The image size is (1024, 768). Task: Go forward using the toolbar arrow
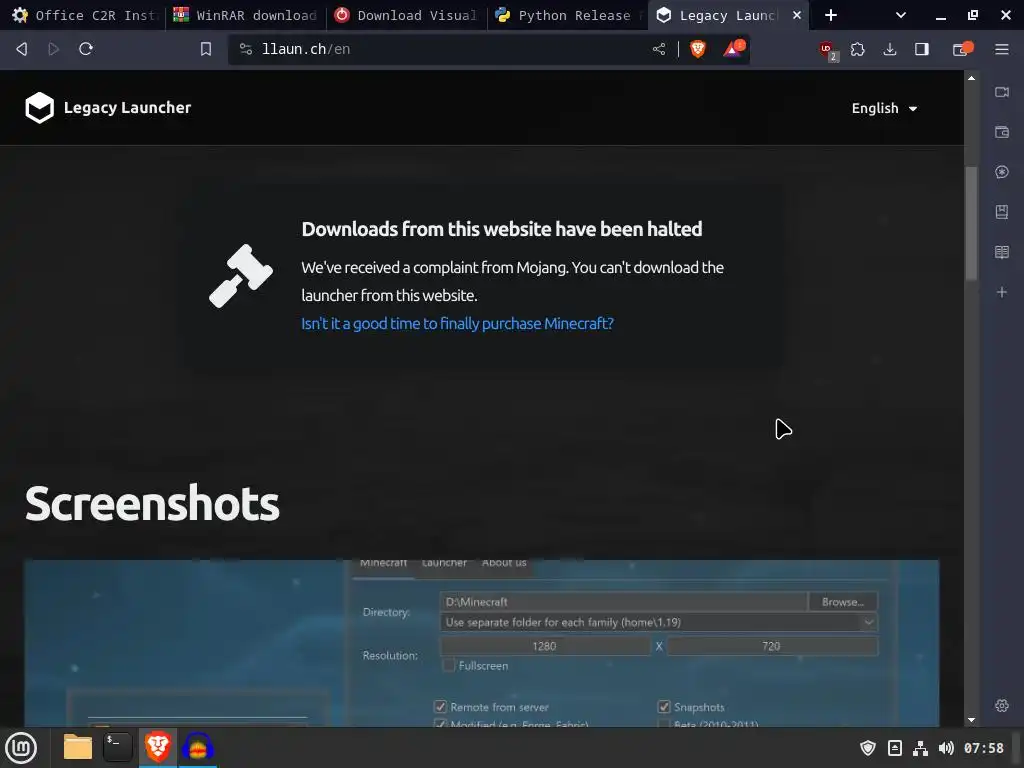click(54, 49)
